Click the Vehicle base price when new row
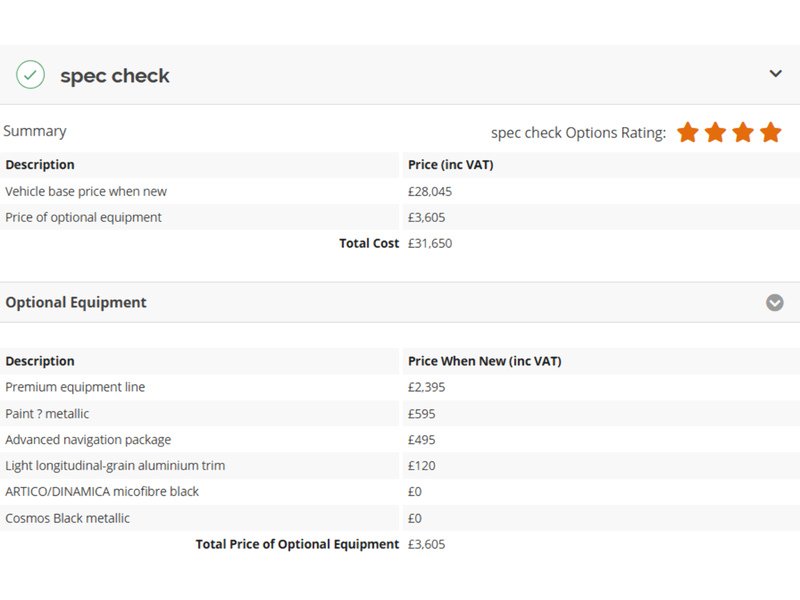The height and width of the screenshot is (600, 800). click(86, 191)
